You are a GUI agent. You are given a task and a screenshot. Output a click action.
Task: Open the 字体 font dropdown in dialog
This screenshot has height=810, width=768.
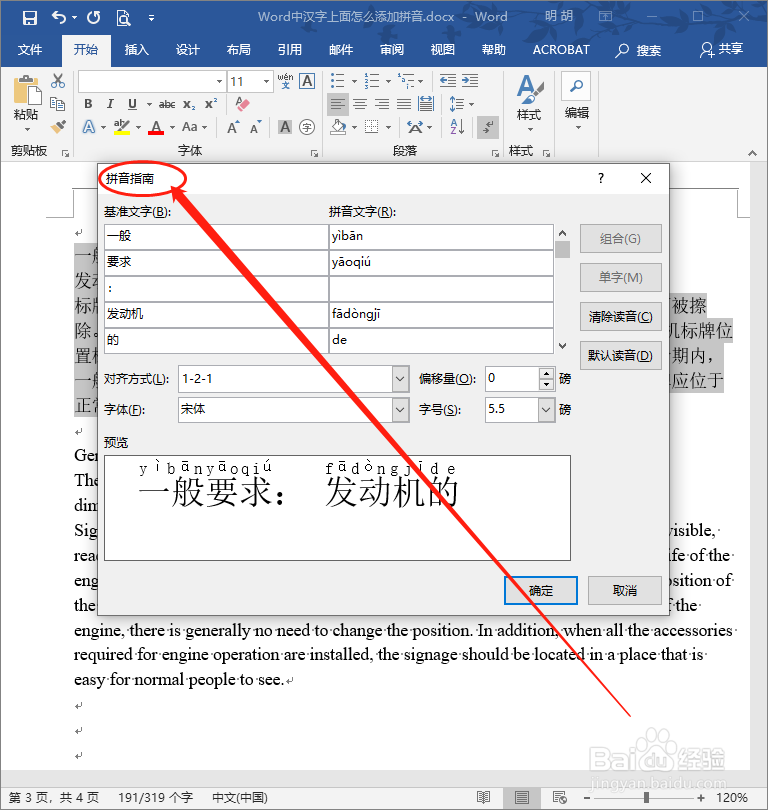[400, 410]
